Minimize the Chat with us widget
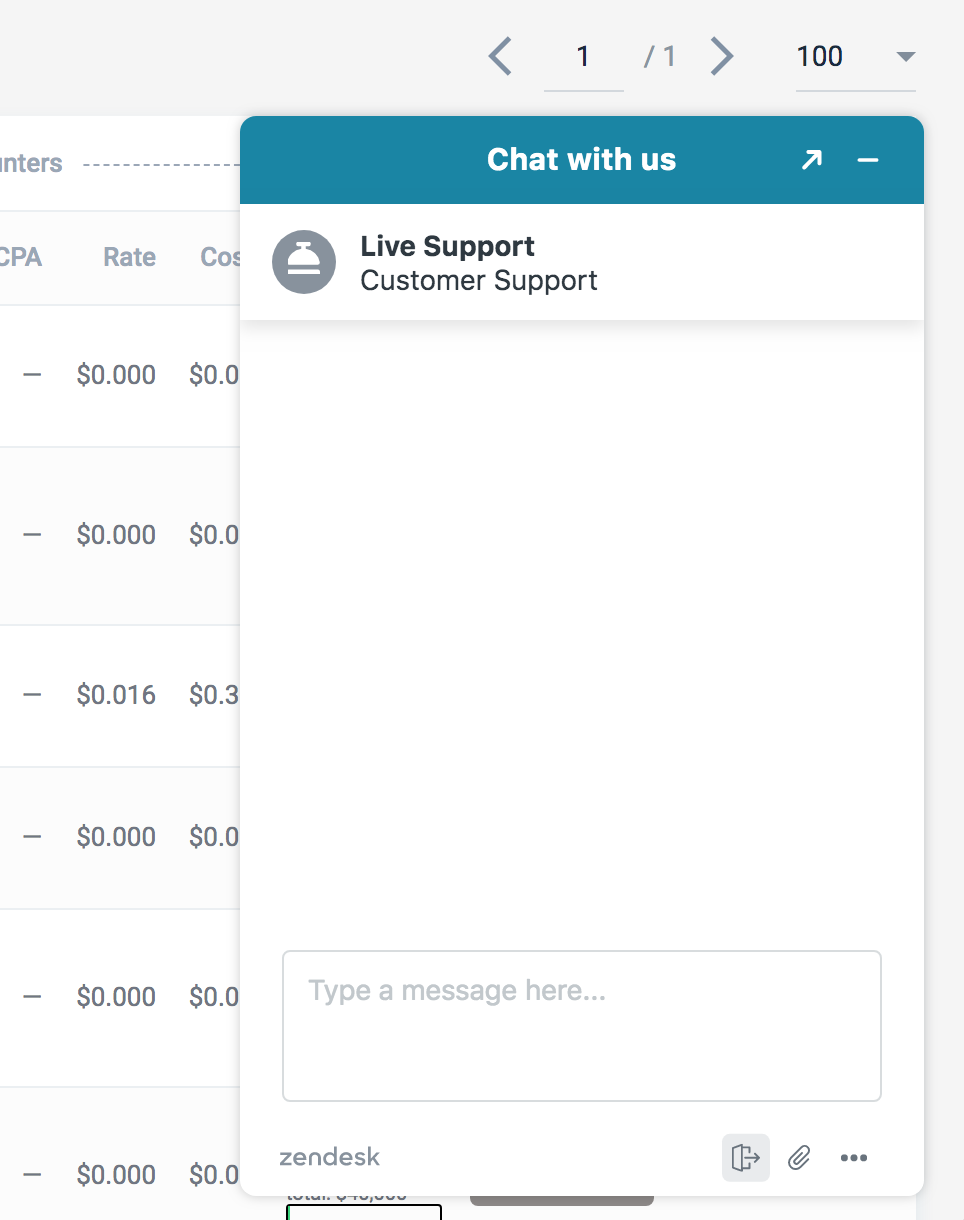The height and width of the screenshot is (1220, 964). pyautogui.click(x=868, y=160)
